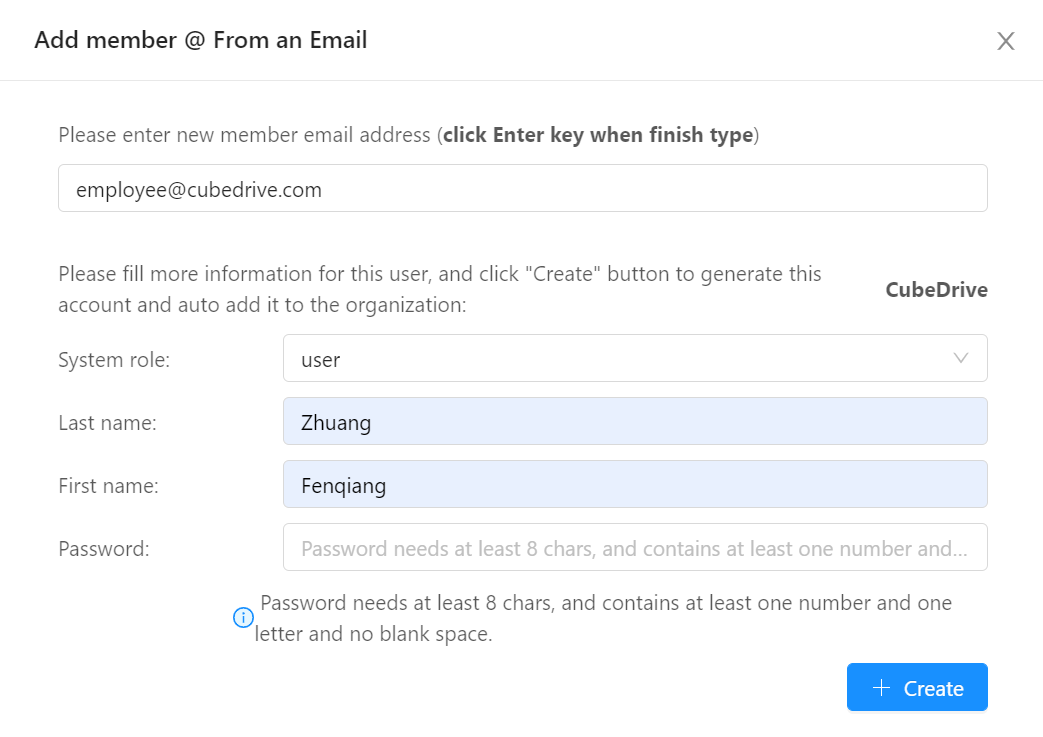Image resolution: width=1043 pixels, height=737 pixels.
Task: Click the password requirements hint text below field
Action: pos(603,618)
